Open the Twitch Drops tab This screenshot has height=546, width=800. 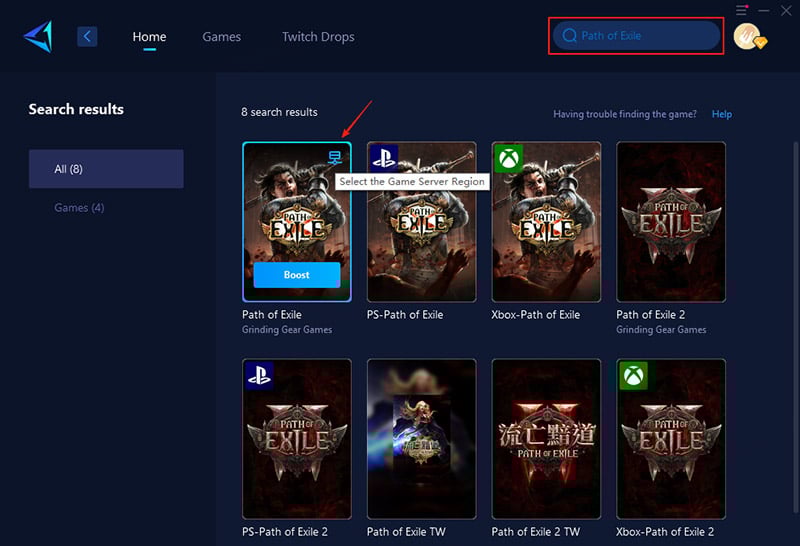[x=318, y=37]
